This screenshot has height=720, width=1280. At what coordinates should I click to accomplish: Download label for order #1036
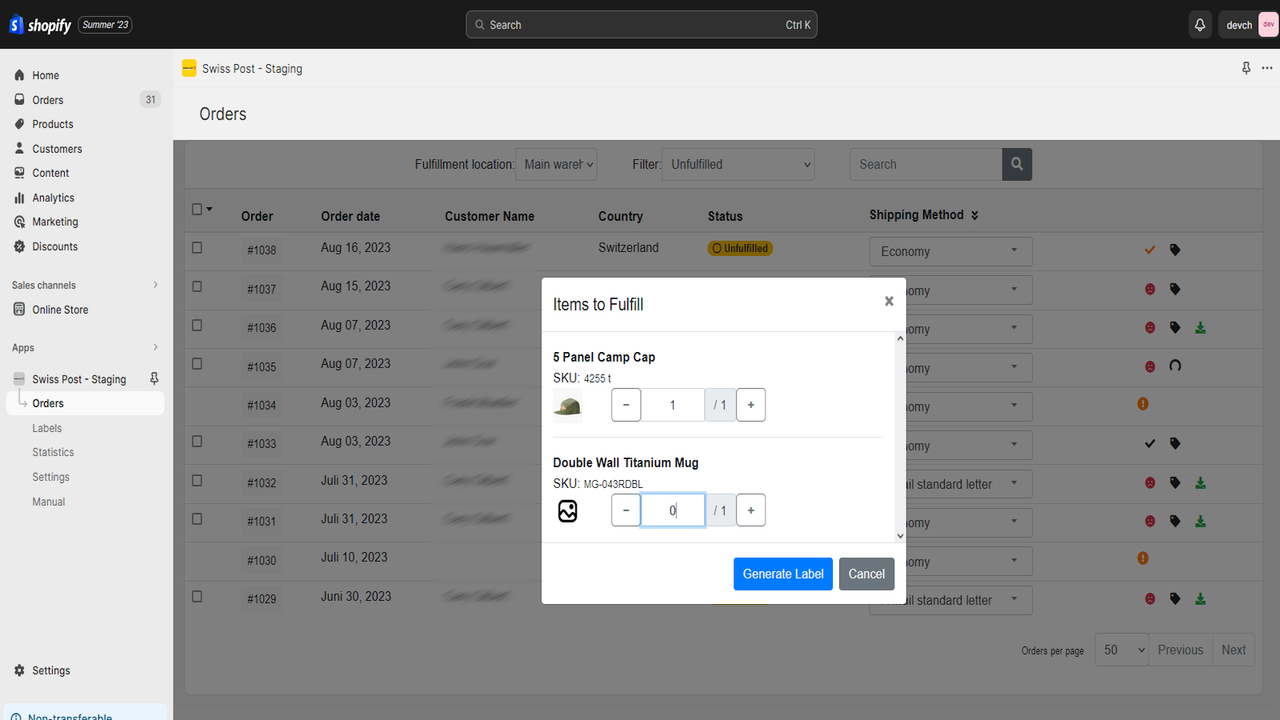[x=1200, y=327]
